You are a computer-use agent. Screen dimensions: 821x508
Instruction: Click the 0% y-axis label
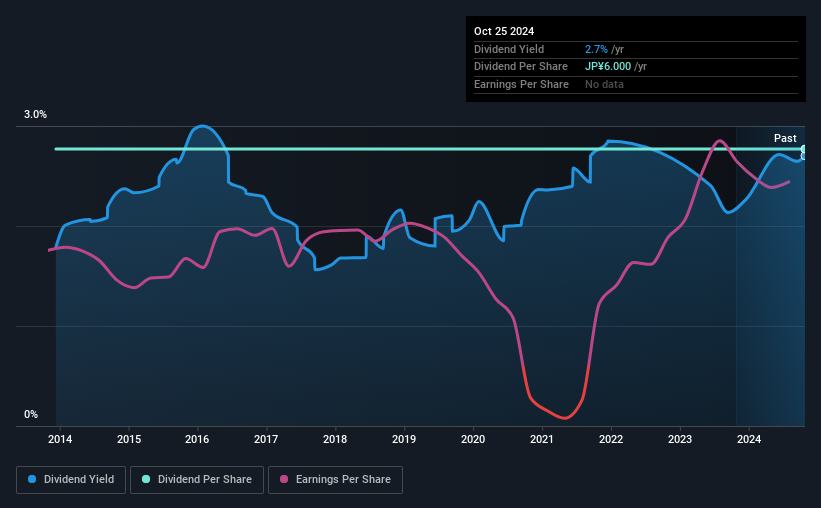31,414
